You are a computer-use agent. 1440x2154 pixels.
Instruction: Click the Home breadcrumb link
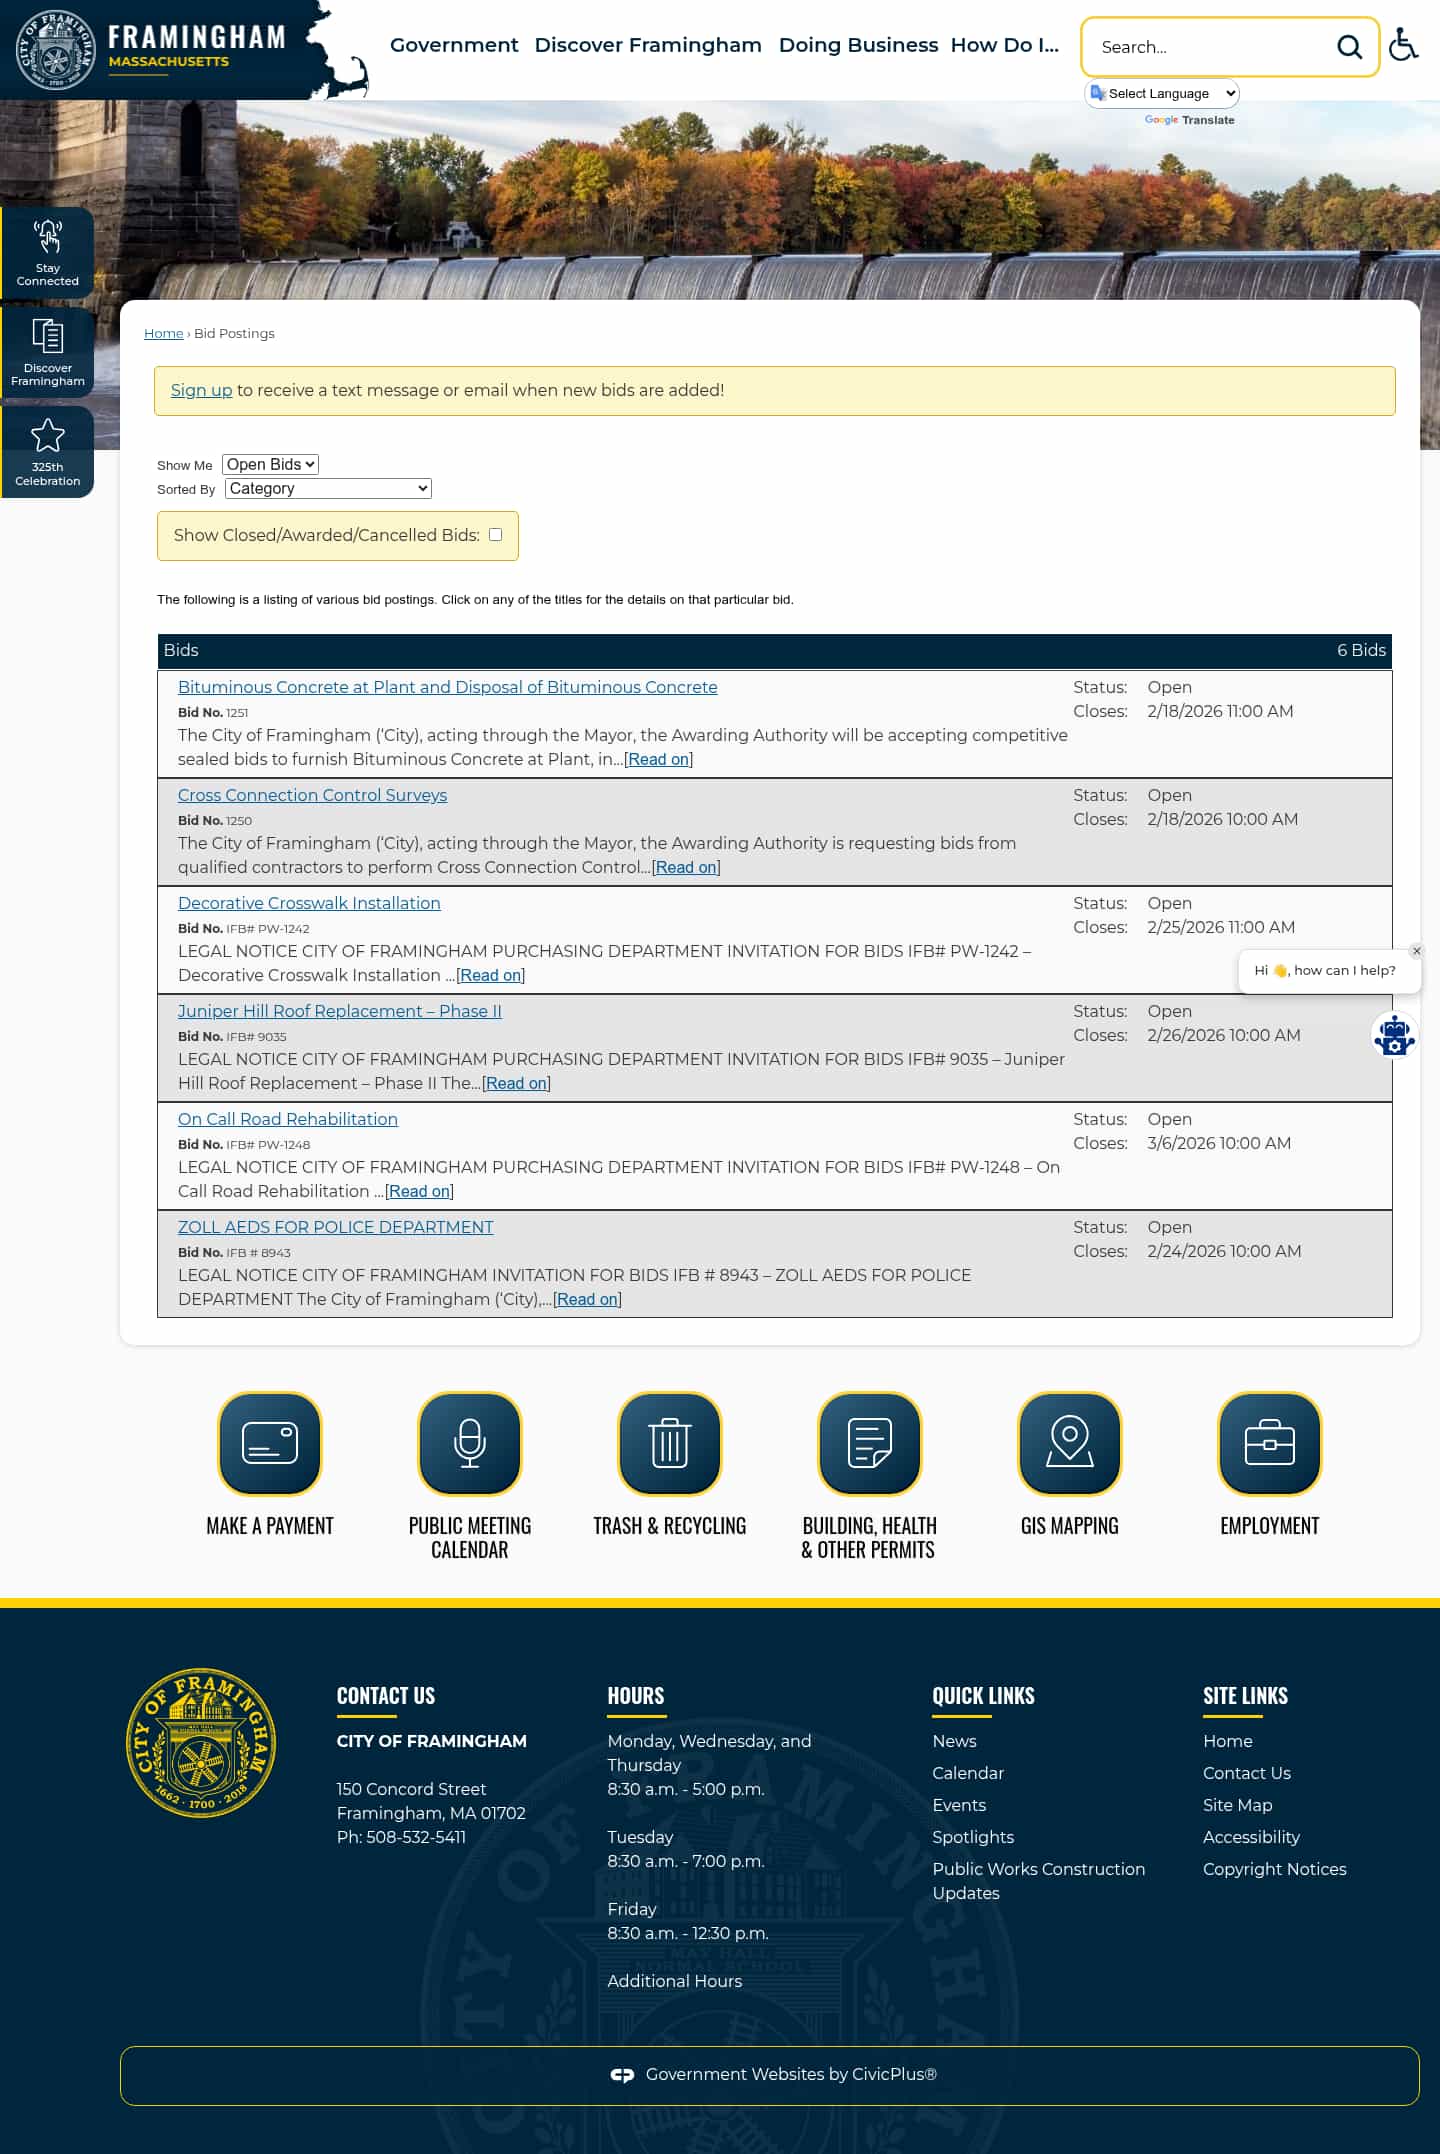(x=163, y=333)
